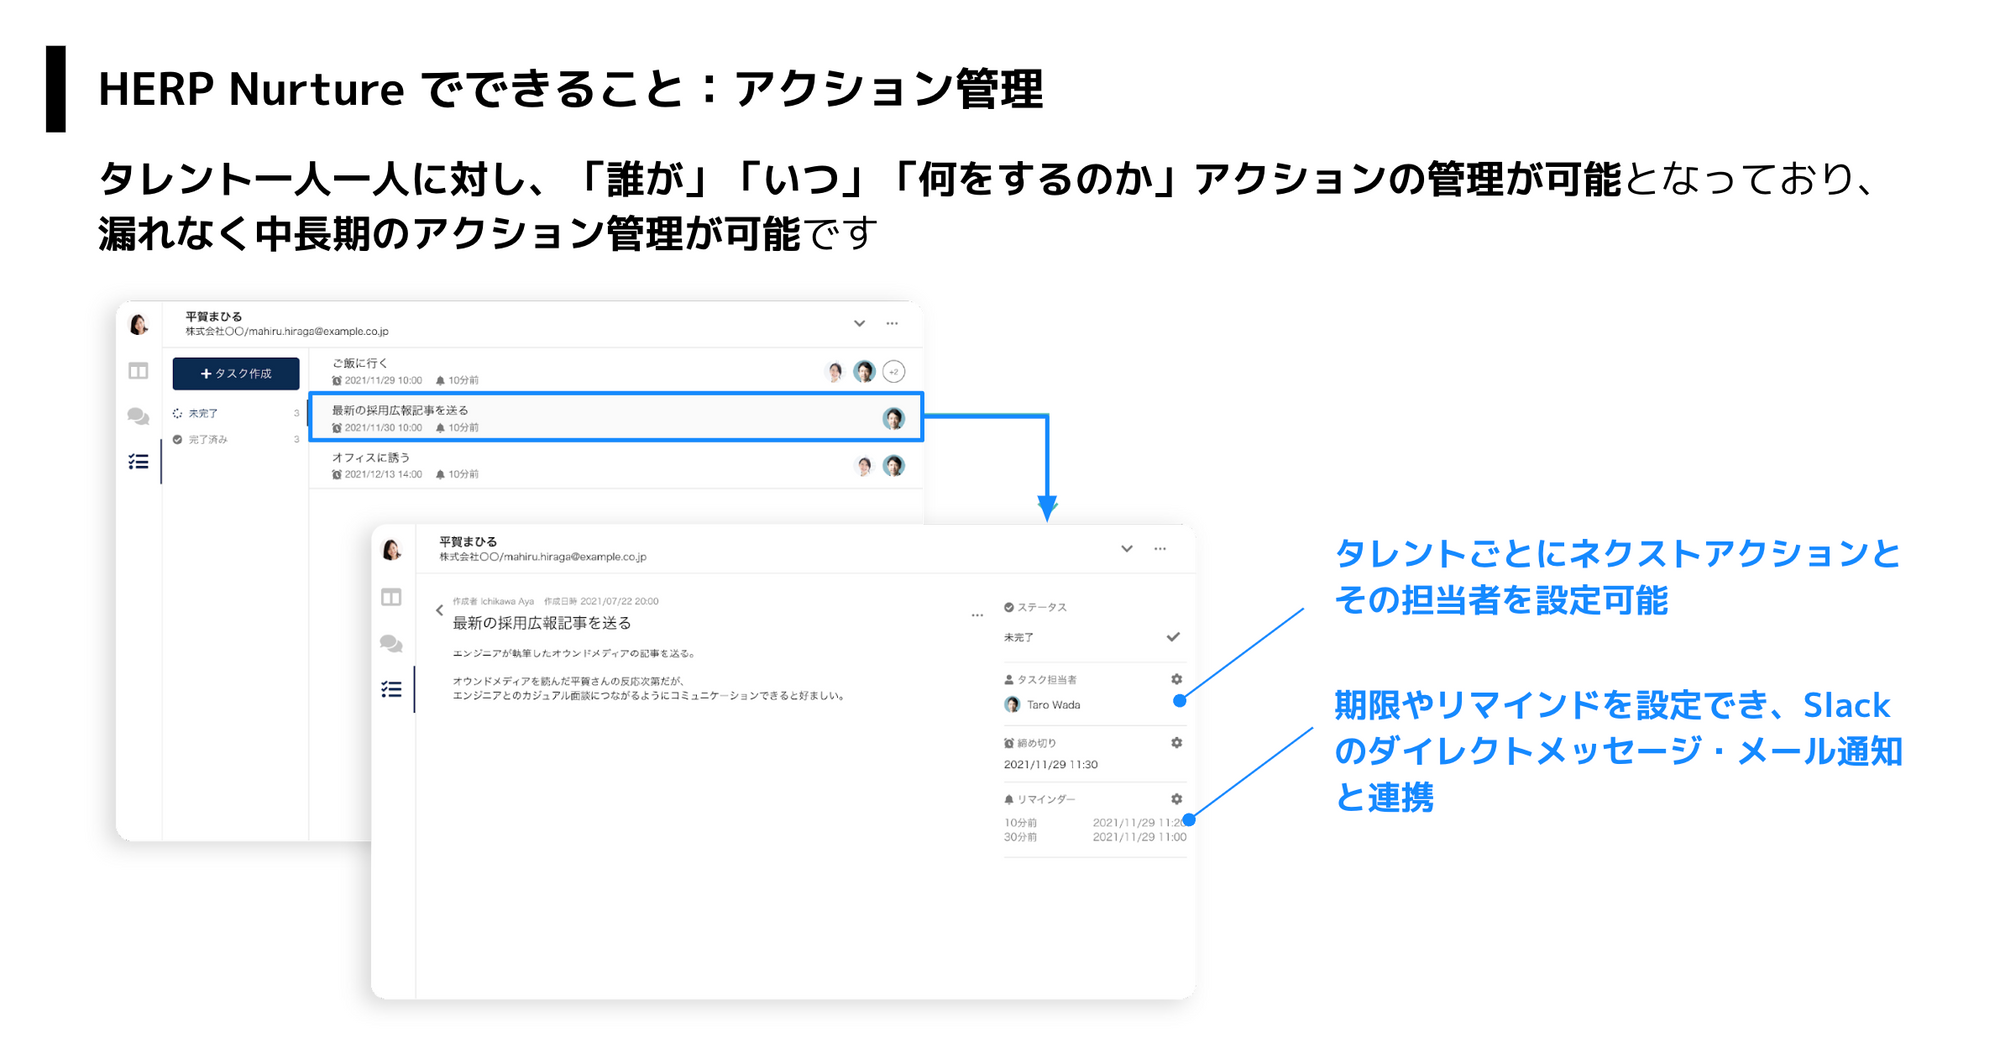Click the 2021/11/29 10:00 due date
The image size is (2000, 1051).
(x=383, y=380)
